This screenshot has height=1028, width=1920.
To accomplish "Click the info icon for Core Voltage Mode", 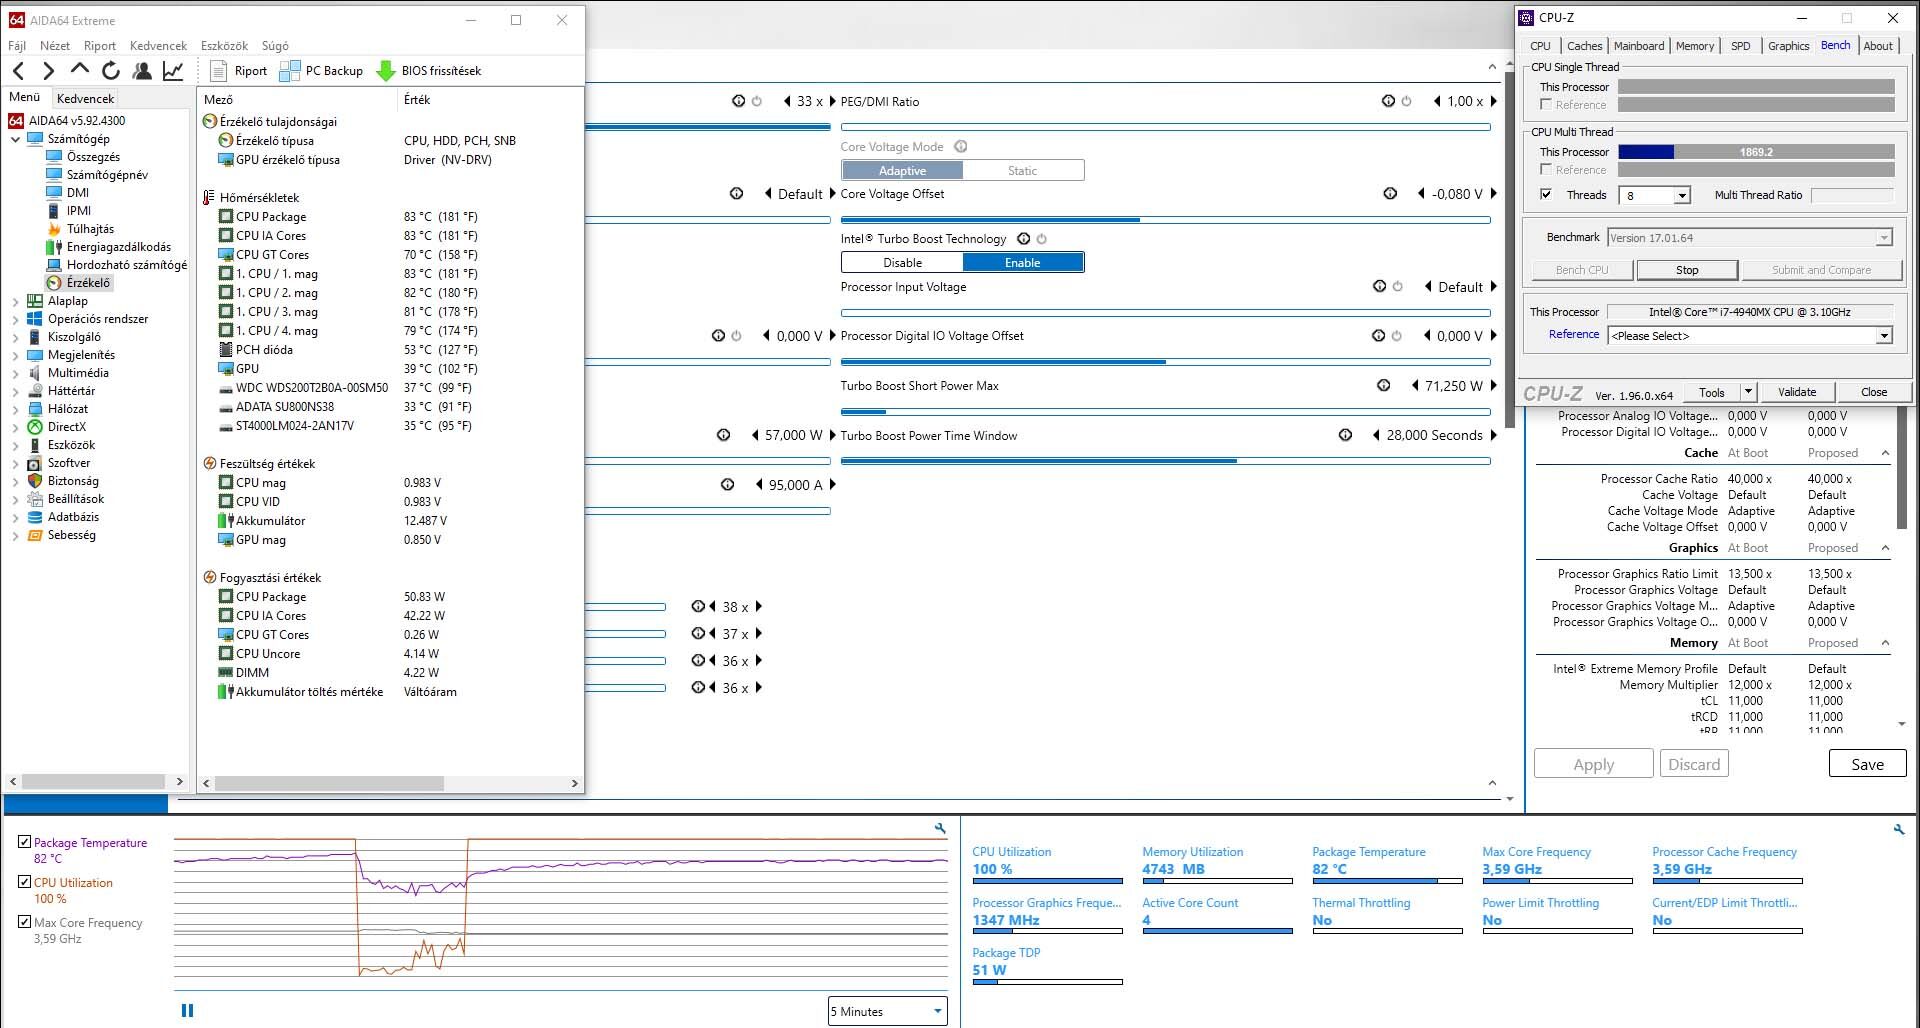I will [960, 146].
